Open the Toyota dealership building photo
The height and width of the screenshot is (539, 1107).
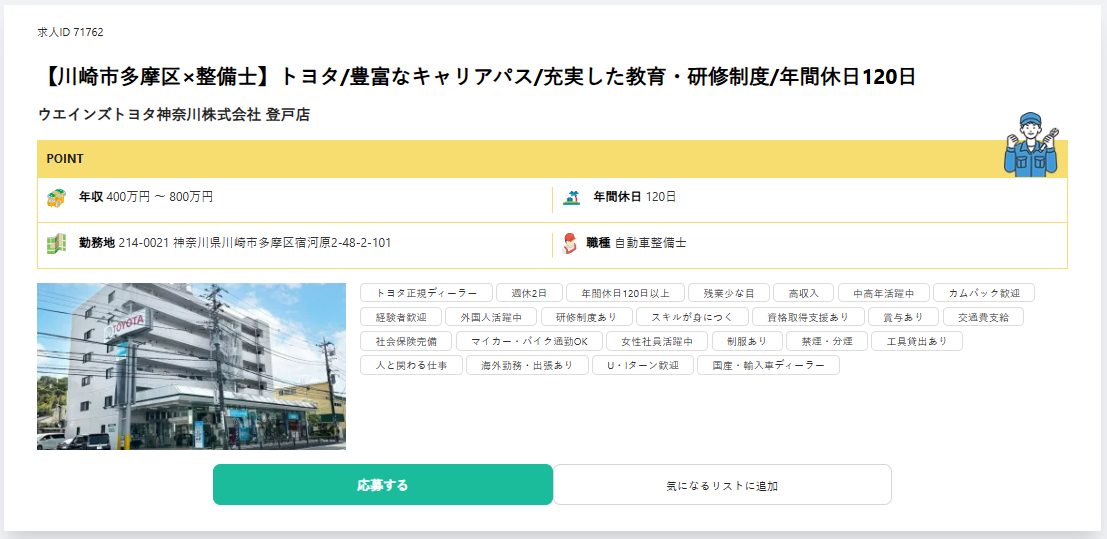(191, 366)
